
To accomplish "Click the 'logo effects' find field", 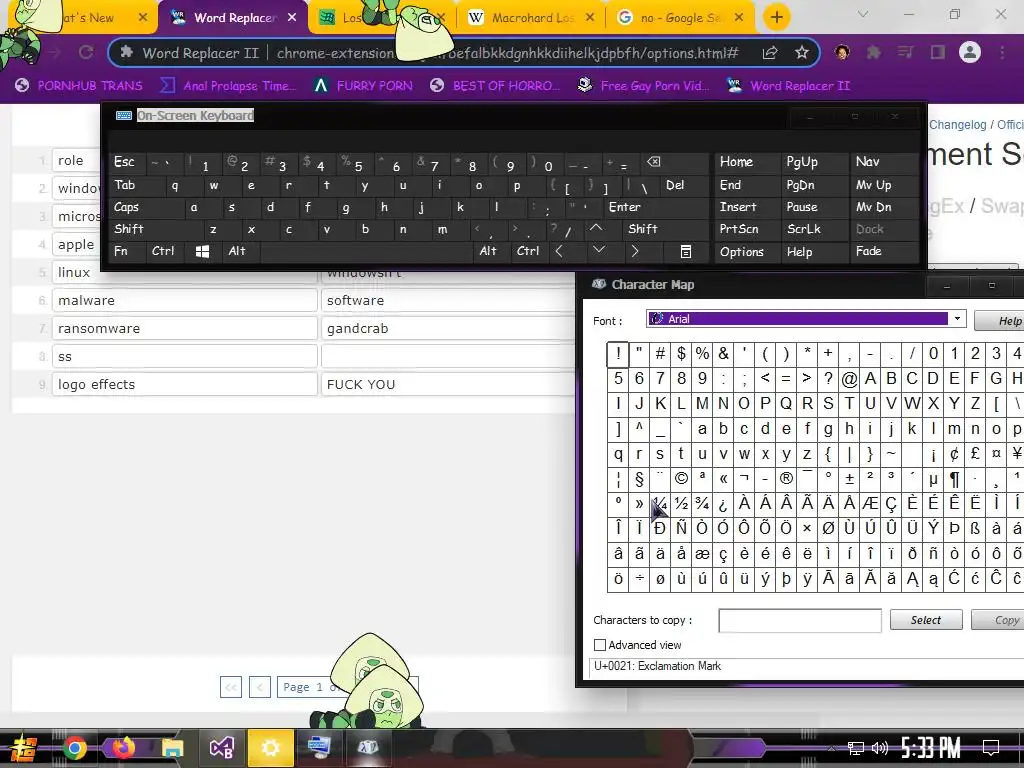I will coord(185,385).
